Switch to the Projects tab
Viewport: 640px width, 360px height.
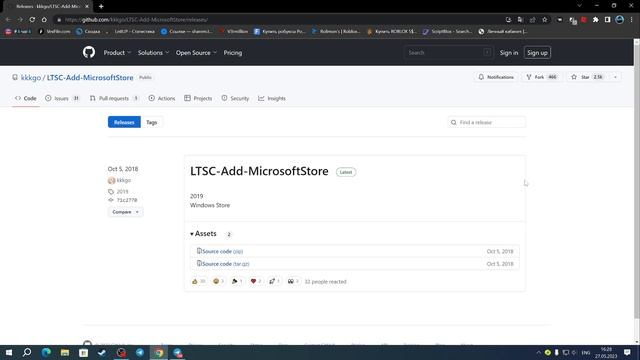(198, 98)
